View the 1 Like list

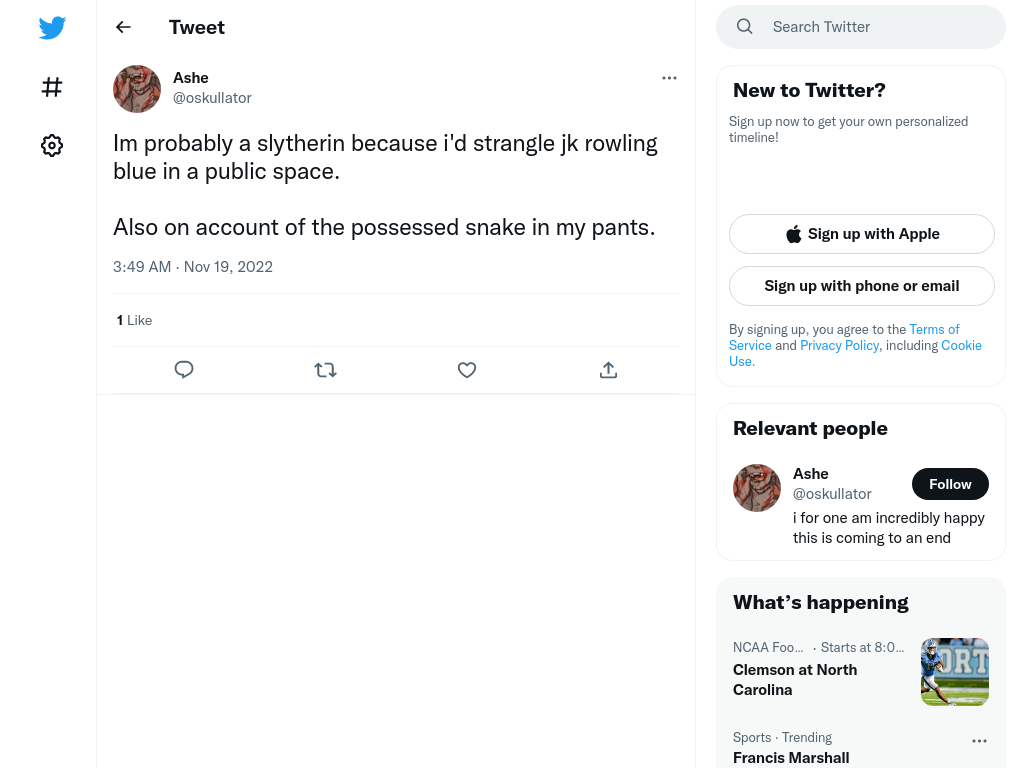[x=134, y=320]
